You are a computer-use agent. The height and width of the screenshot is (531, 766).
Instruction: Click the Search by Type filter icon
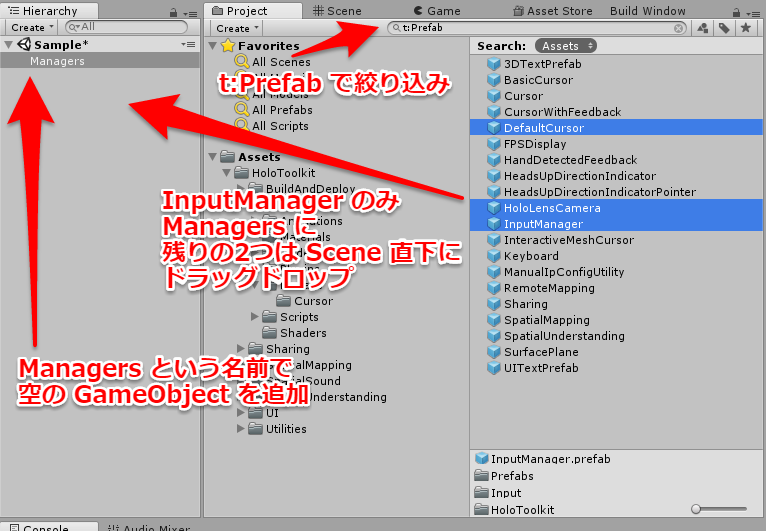coord(703,28)
